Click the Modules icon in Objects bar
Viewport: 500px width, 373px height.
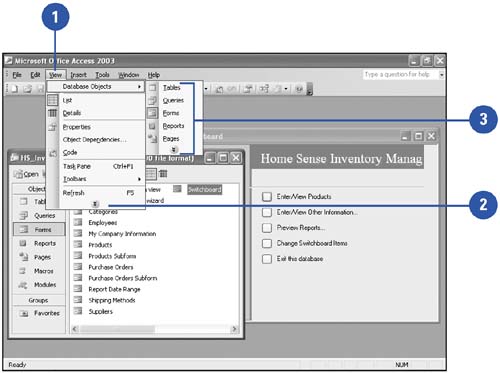coord(23,285)
